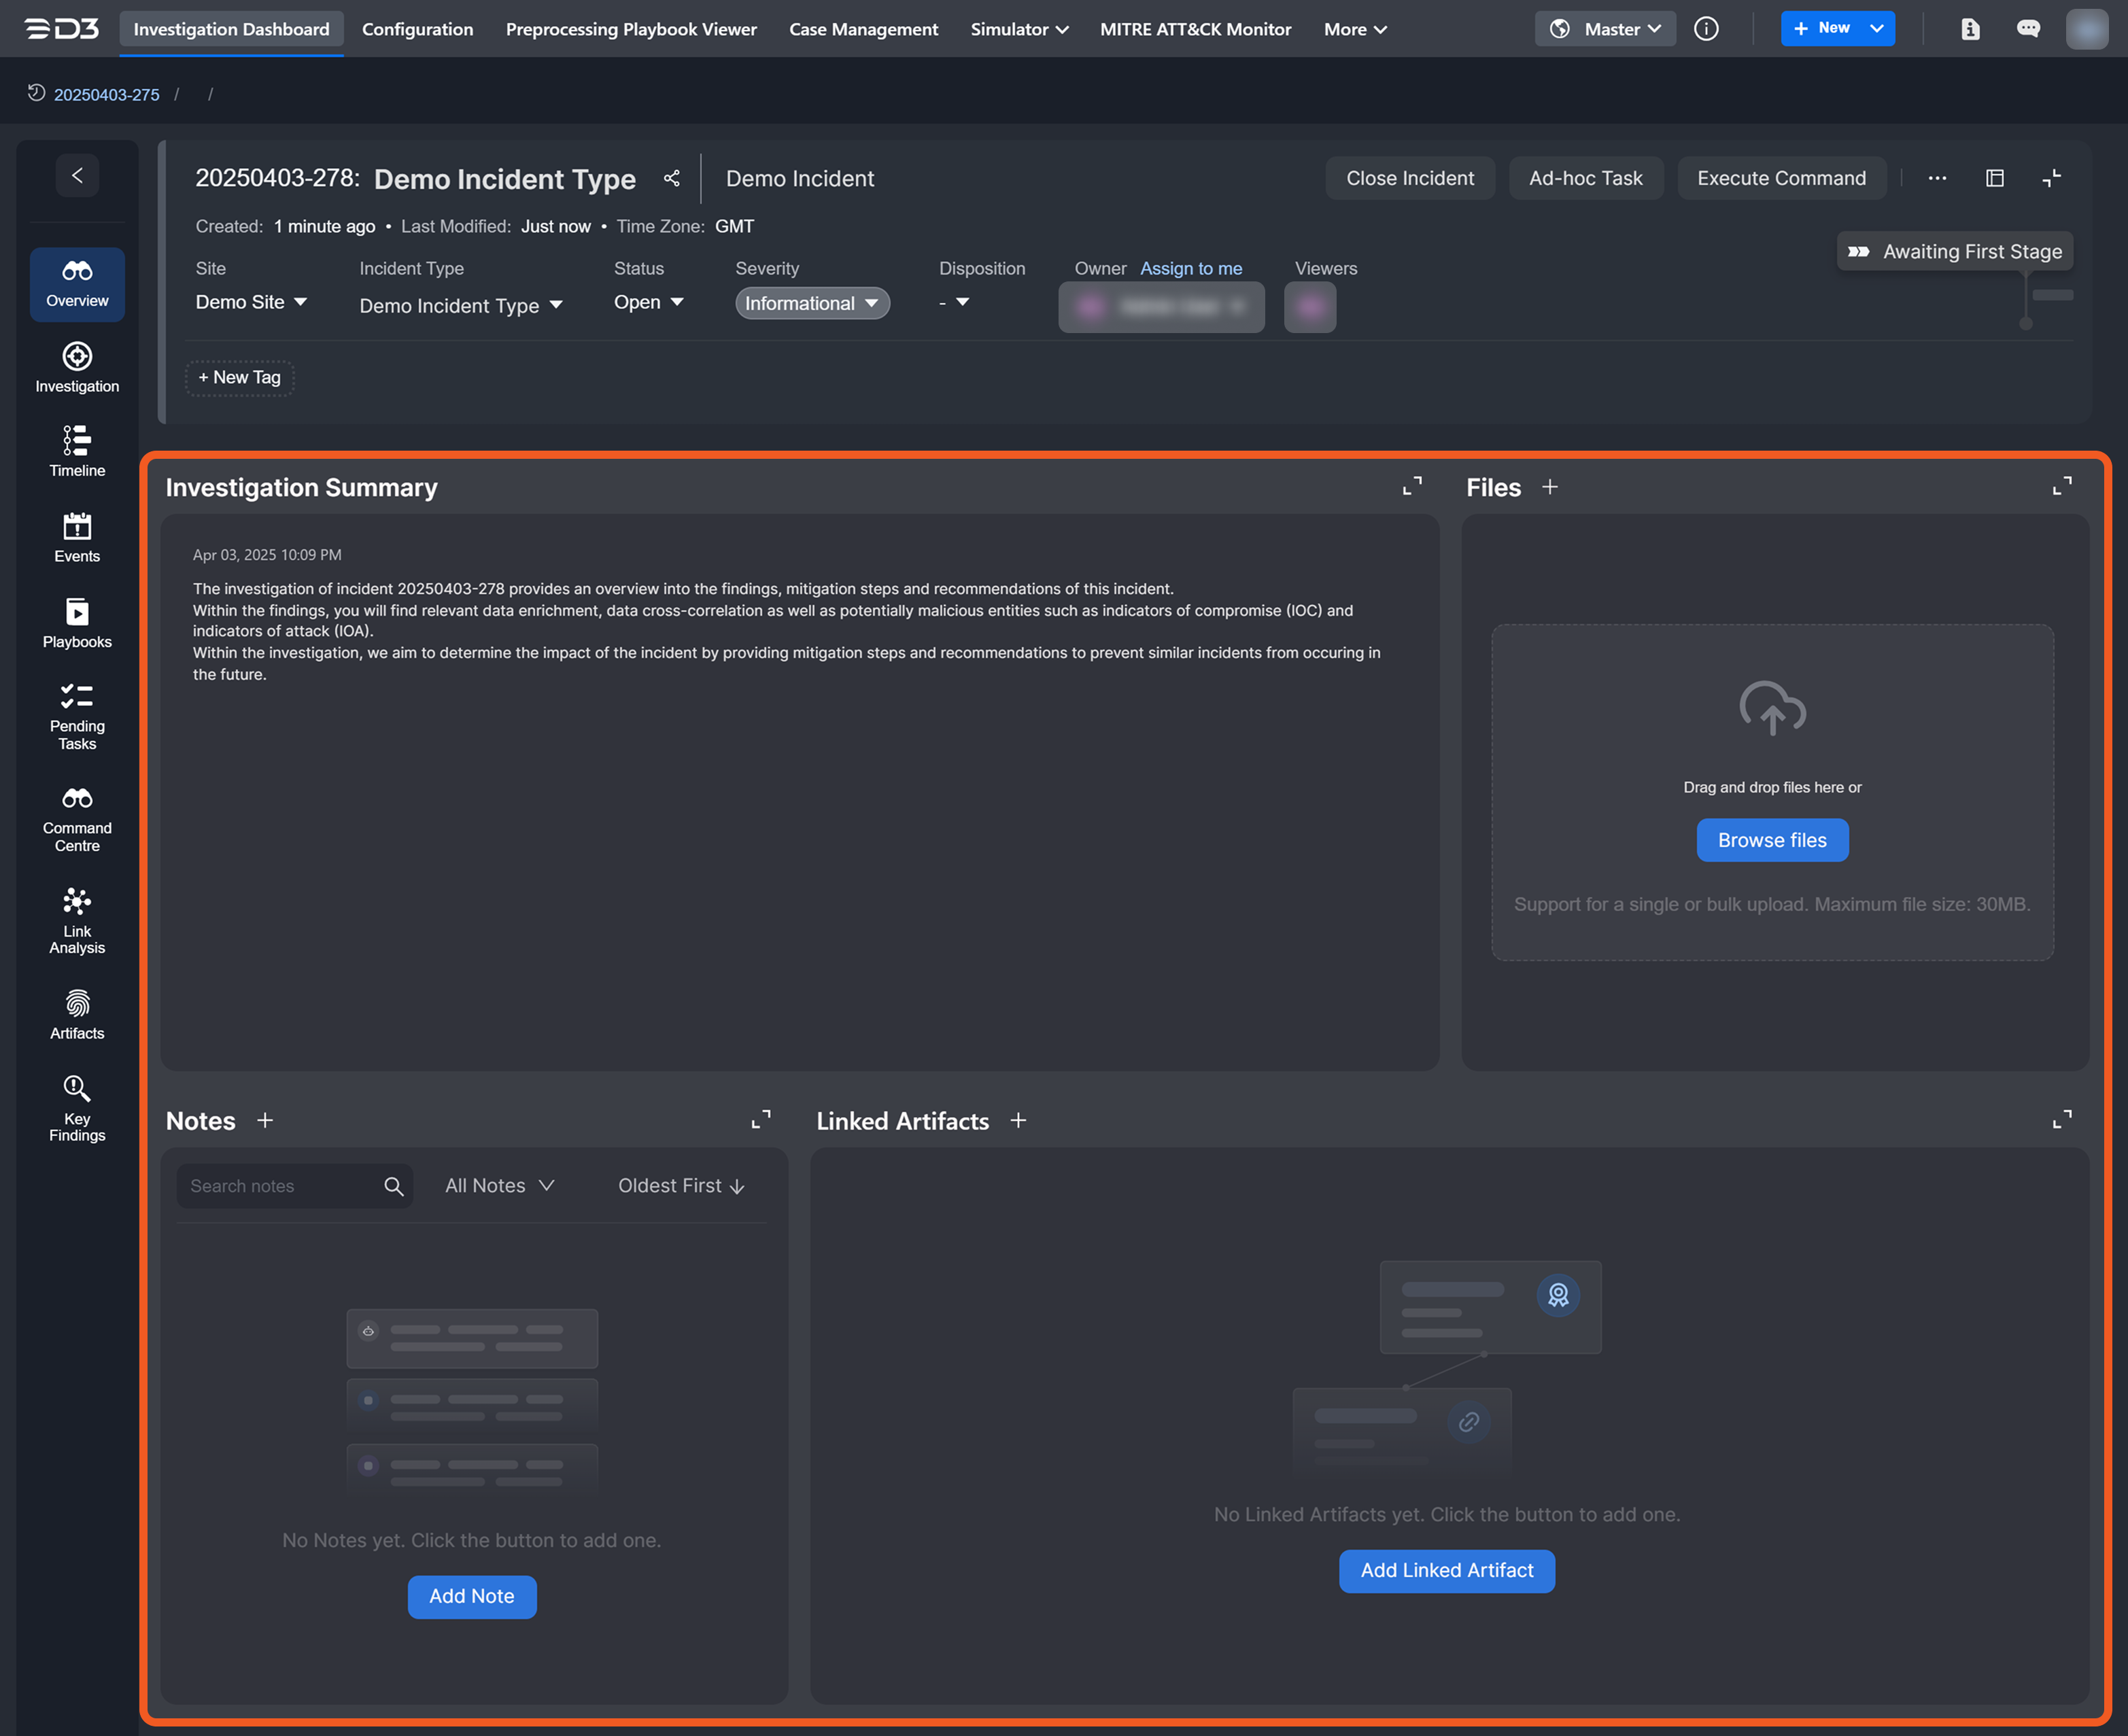Click the Assign to me link

(1191, 268)
